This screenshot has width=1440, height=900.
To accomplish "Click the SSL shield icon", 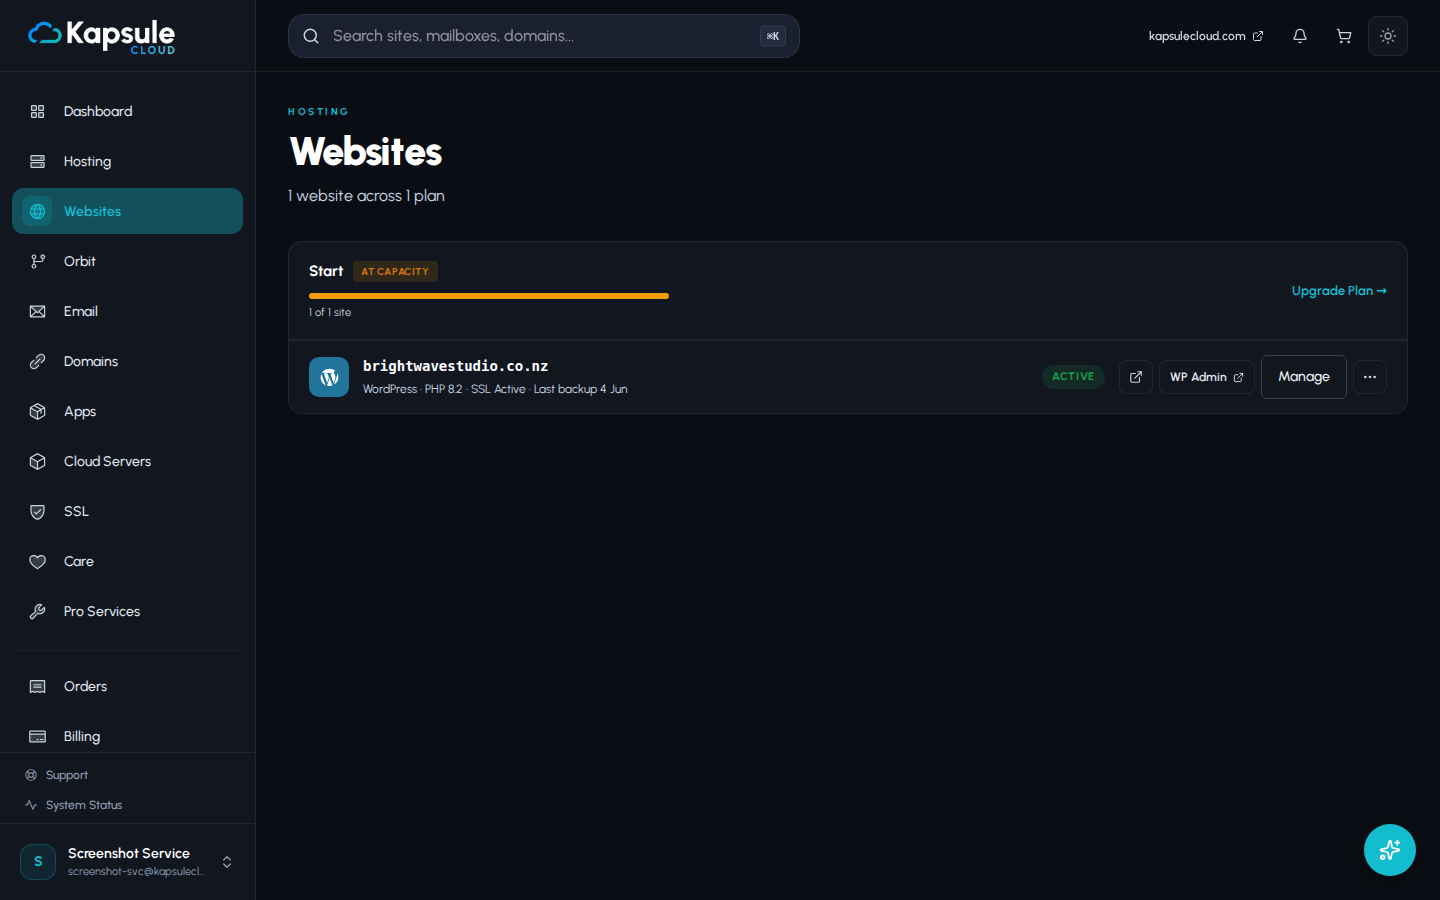I will click(x=38, y=511).
